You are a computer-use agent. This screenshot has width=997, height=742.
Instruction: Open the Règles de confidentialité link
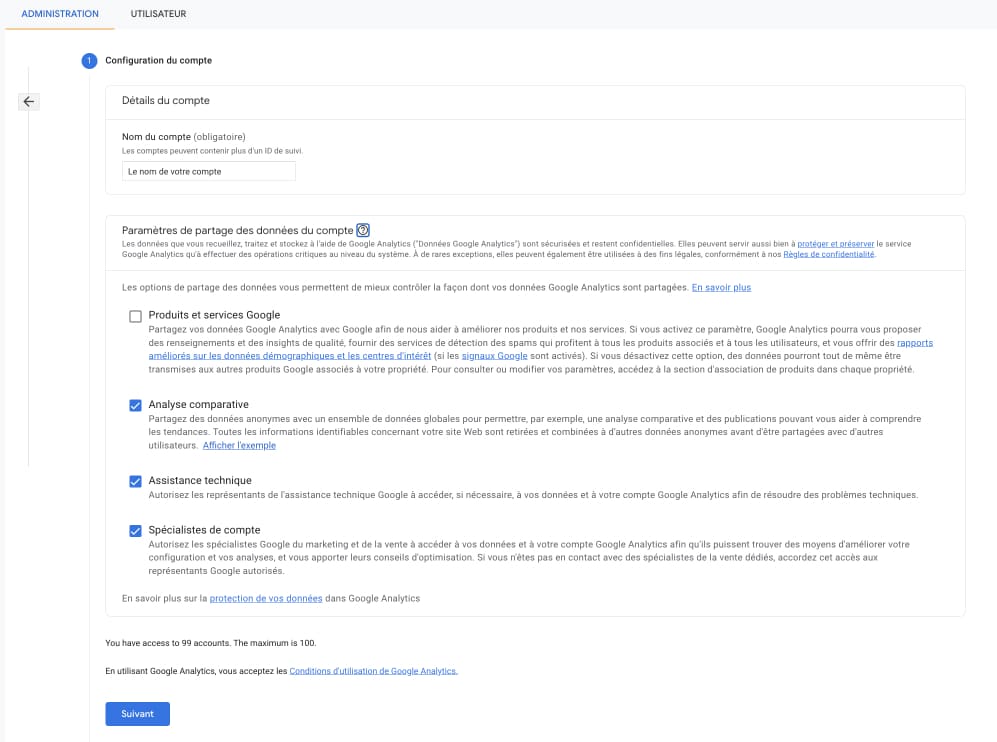[829, 254]
